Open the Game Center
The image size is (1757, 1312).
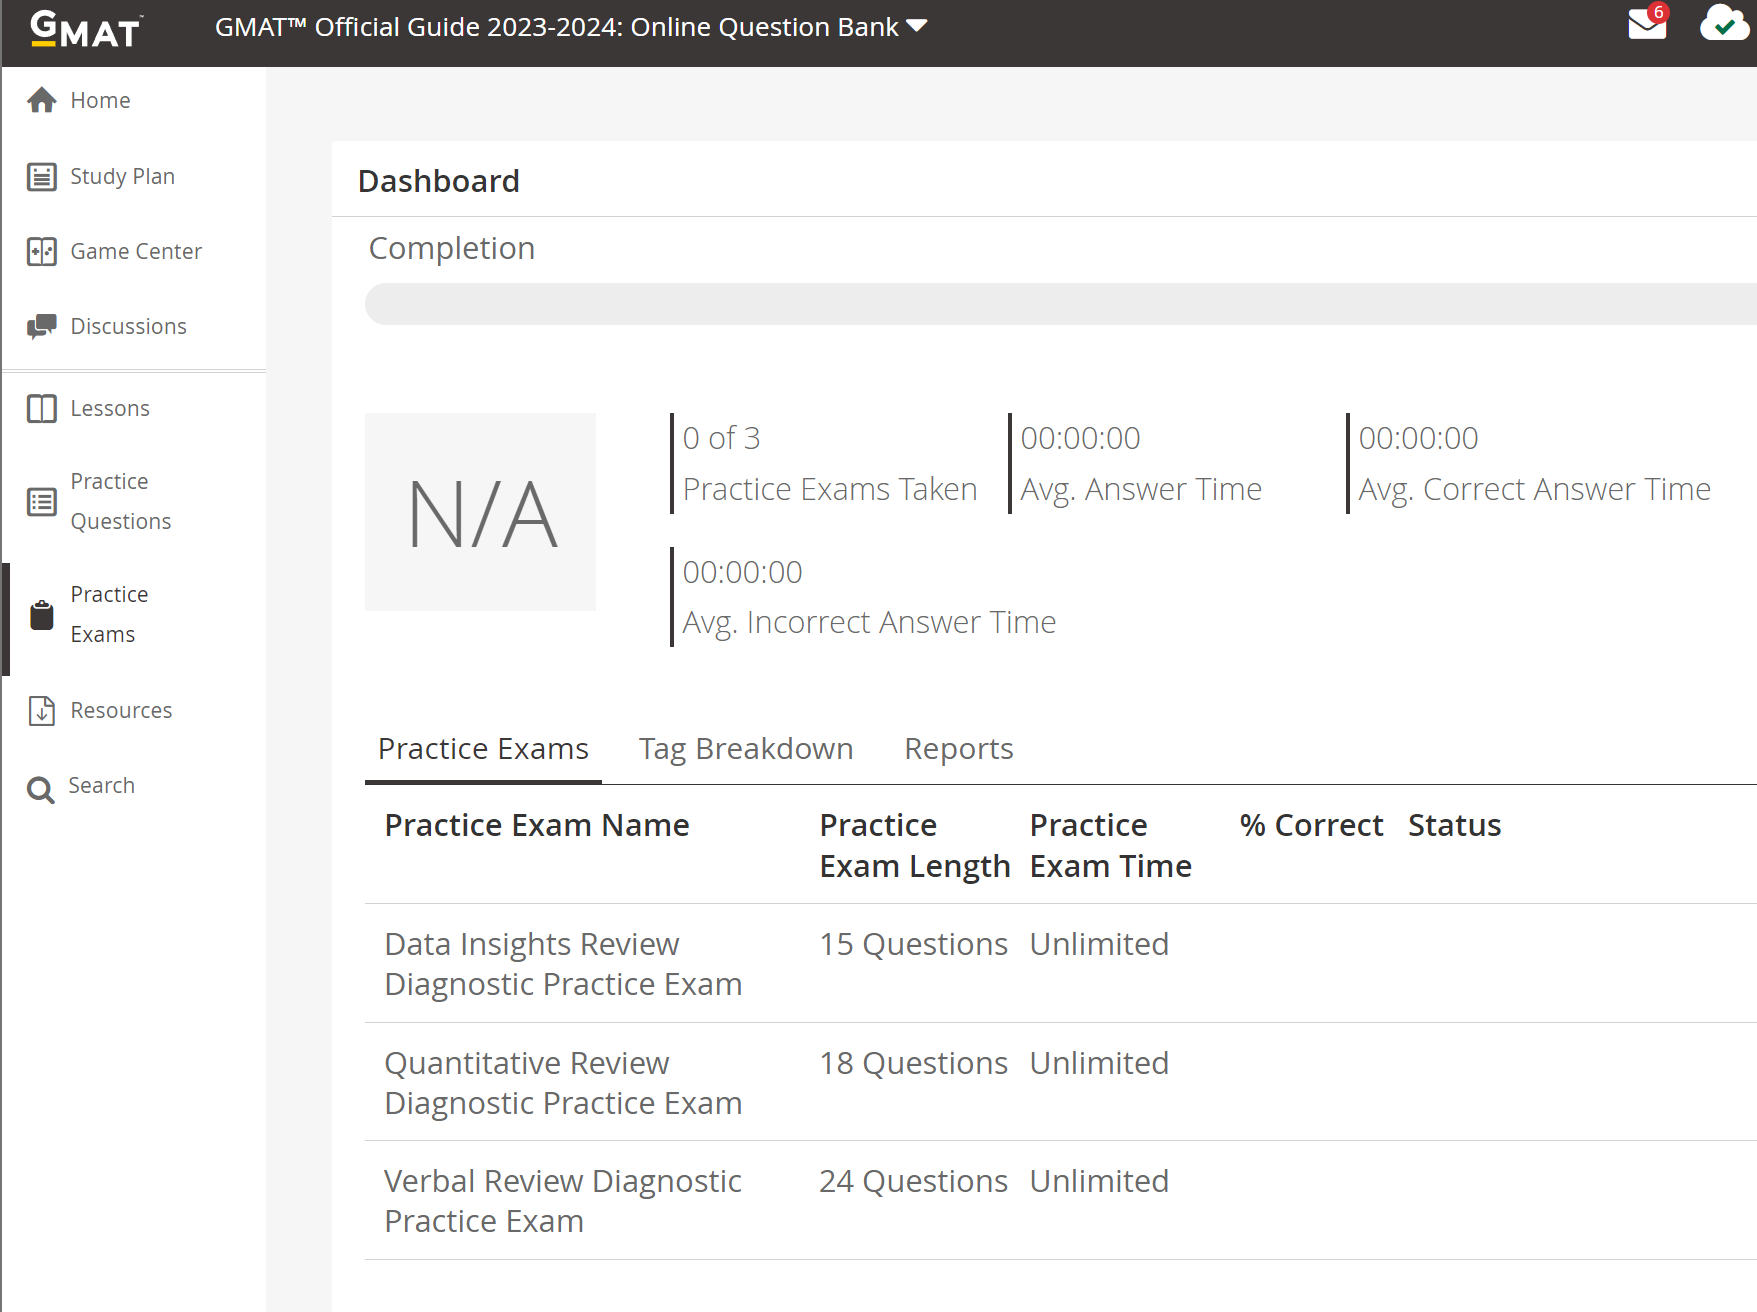coord(135,251)
